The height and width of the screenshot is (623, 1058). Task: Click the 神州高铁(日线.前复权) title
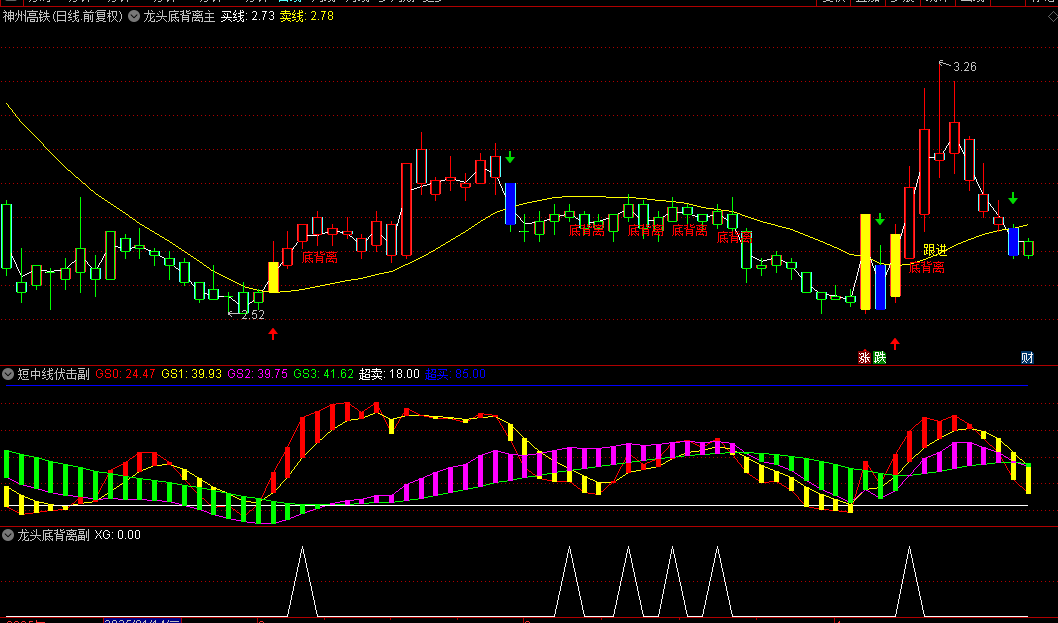pos(63,16)
